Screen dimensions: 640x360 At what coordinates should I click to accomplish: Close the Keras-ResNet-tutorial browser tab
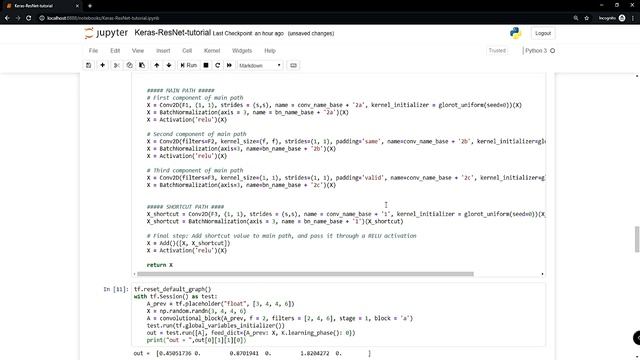77,6
